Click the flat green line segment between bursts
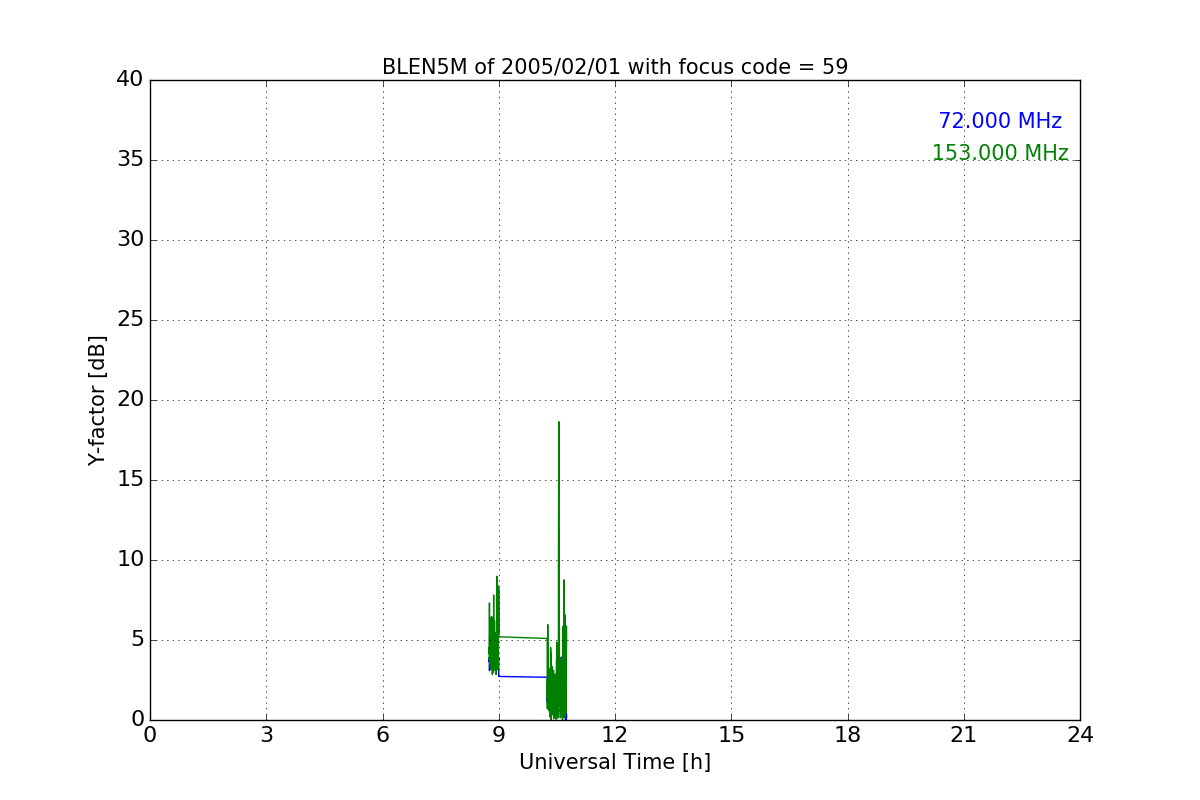1200x800 pixels. 523,637
